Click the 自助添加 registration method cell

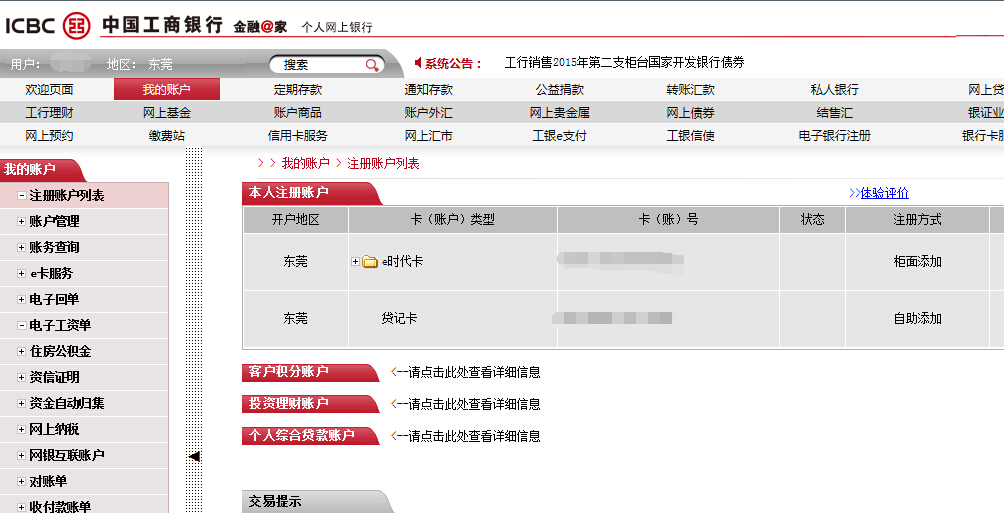(917, 318)
